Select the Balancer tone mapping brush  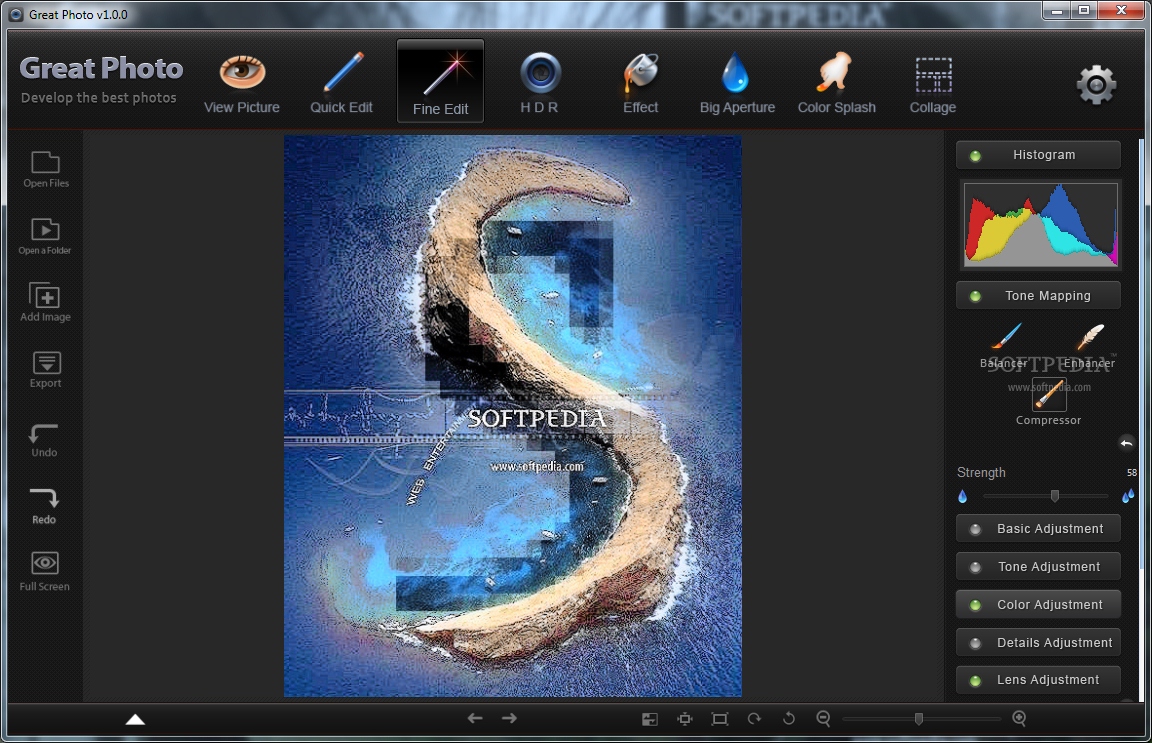tap(1004, 345)
